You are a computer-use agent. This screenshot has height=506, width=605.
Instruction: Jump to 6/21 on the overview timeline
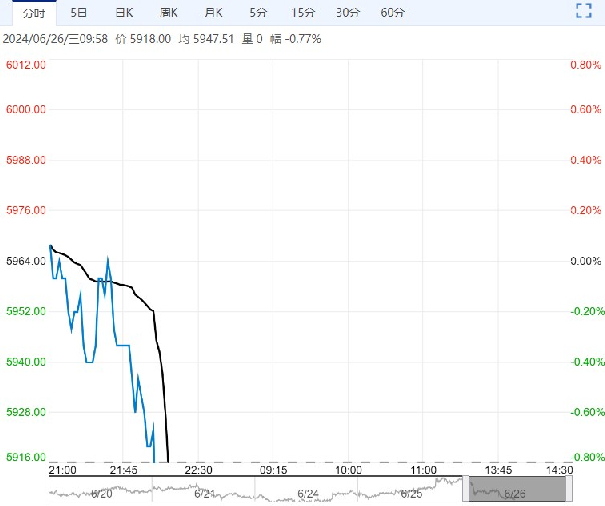(205, 492)
